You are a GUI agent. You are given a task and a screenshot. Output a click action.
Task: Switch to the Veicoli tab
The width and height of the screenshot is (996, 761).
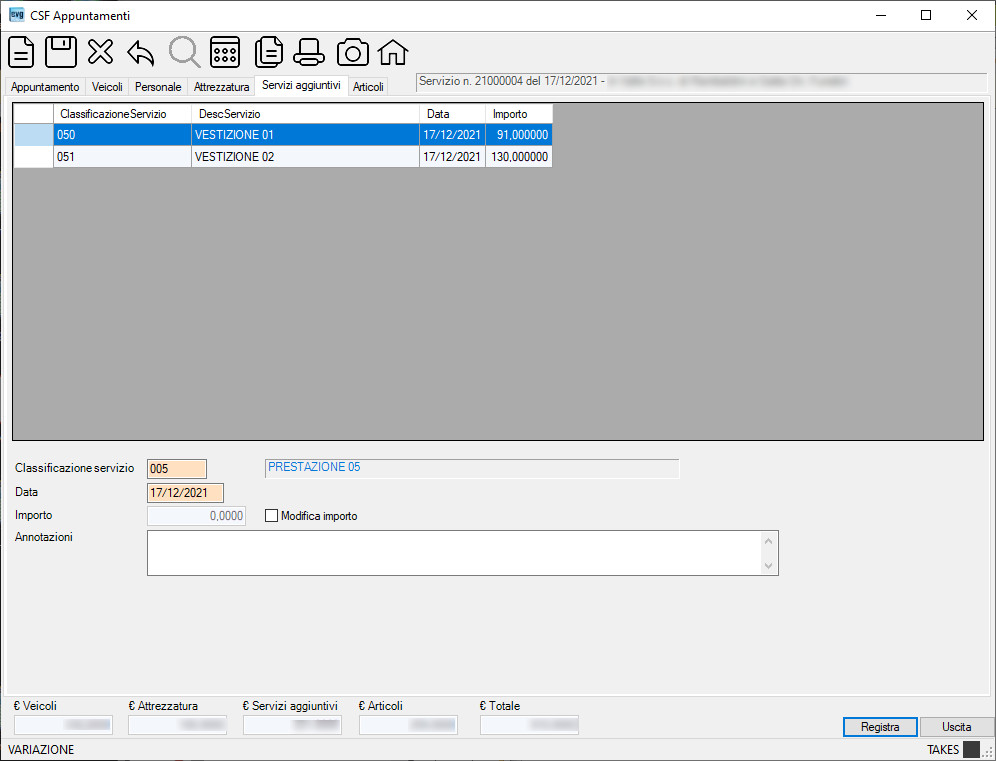click(107, 87)
